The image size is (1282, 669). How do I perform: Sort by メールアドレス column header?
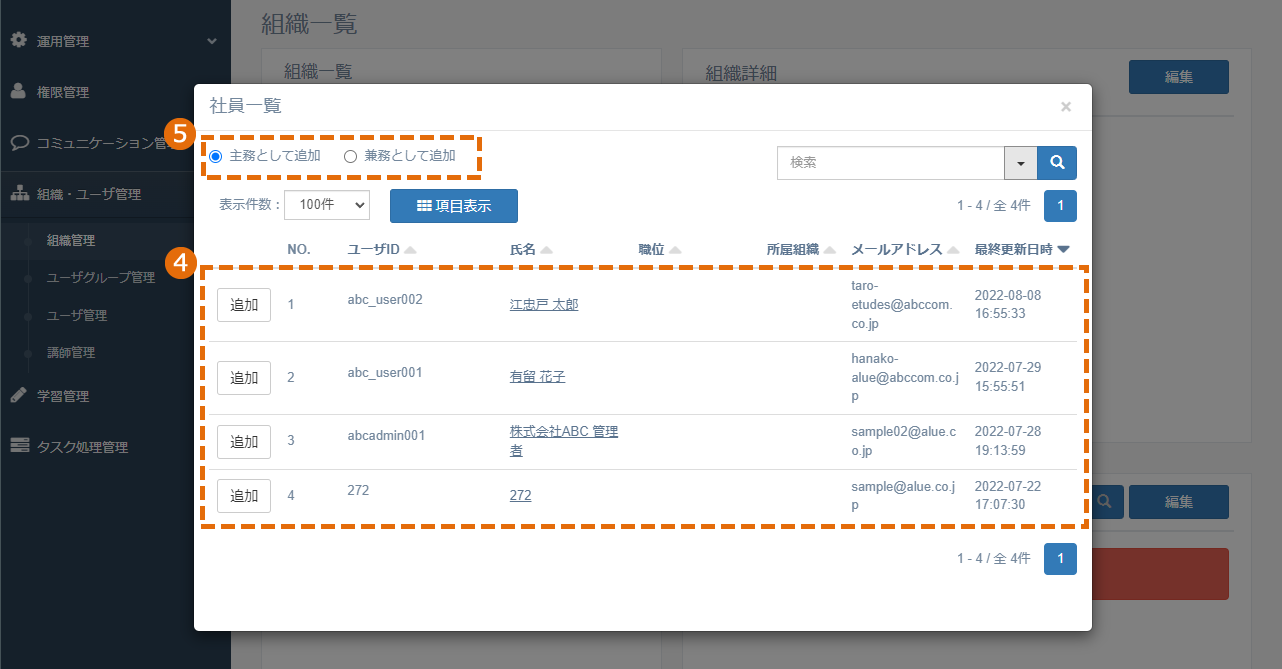(905, 249)
